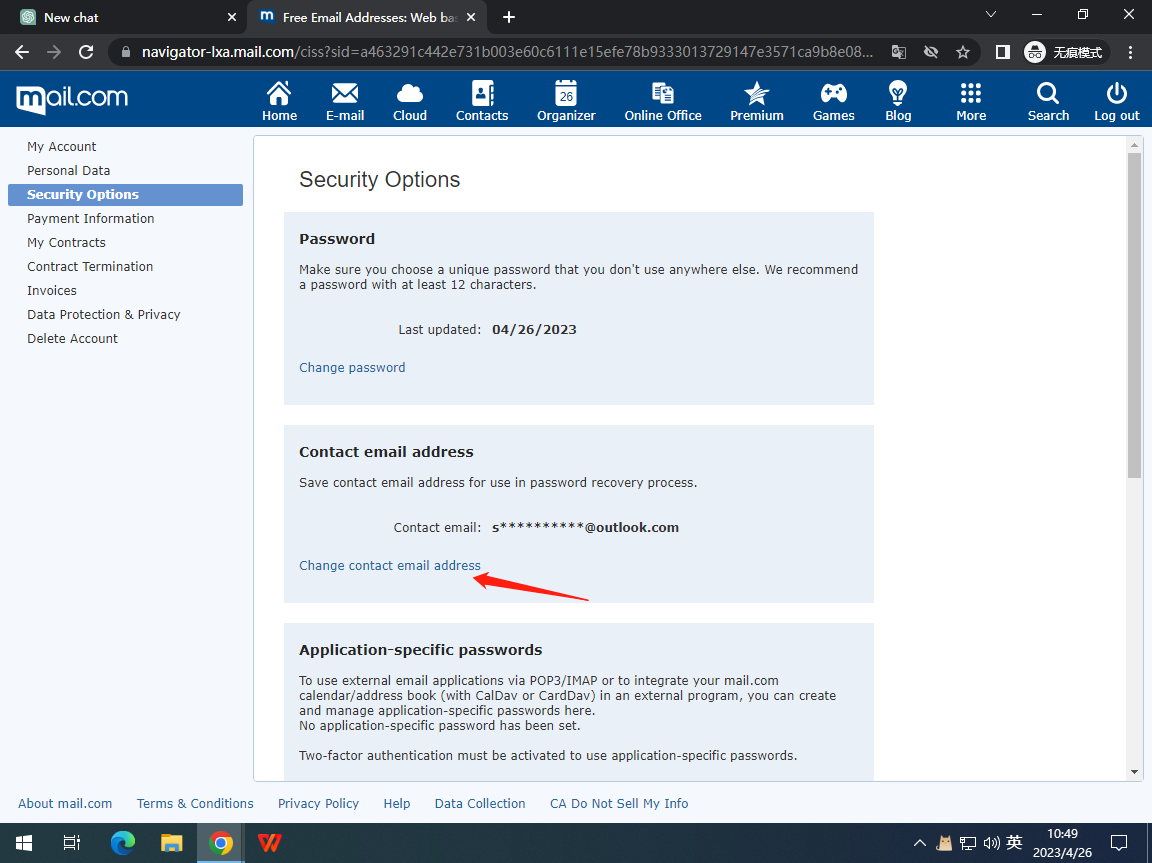This screenshot has height=863, width=1152.
Task: Click the Change password link
Action: [352, 367]
